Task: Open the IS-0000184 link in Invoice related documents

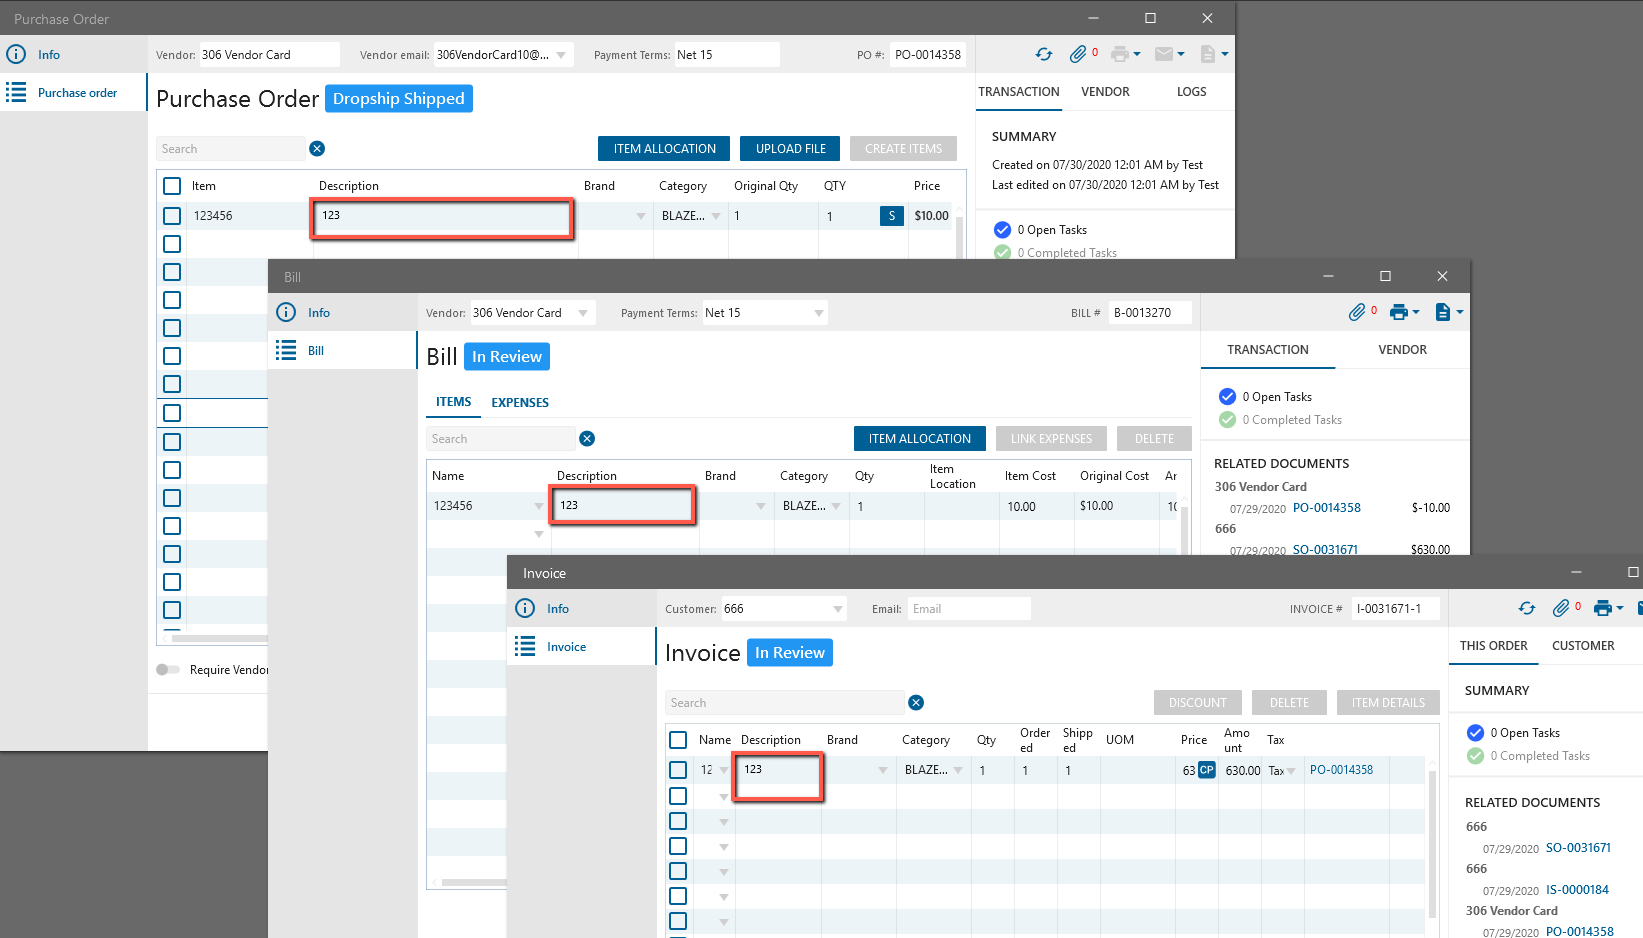Action: point(1577,890)
